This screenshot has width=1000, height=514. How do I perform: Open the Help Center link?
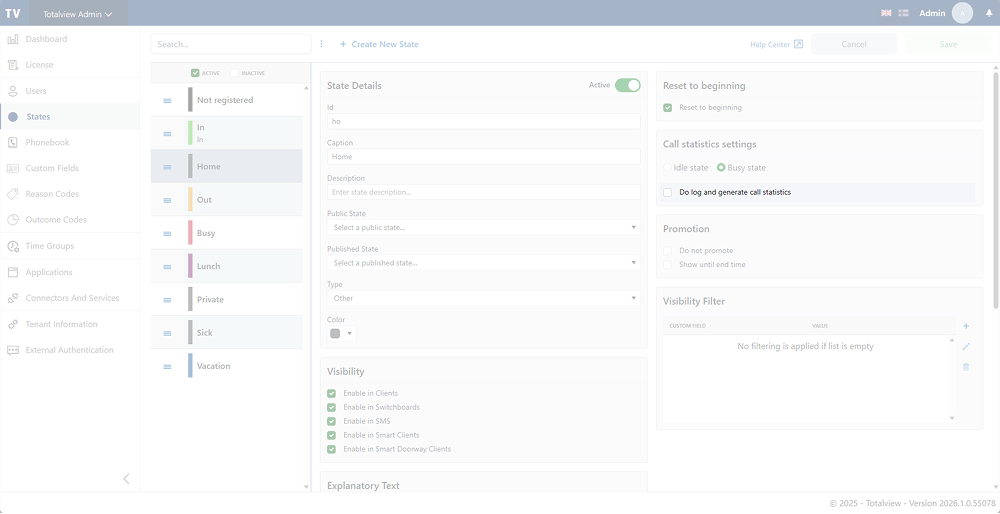click(777, 45)
